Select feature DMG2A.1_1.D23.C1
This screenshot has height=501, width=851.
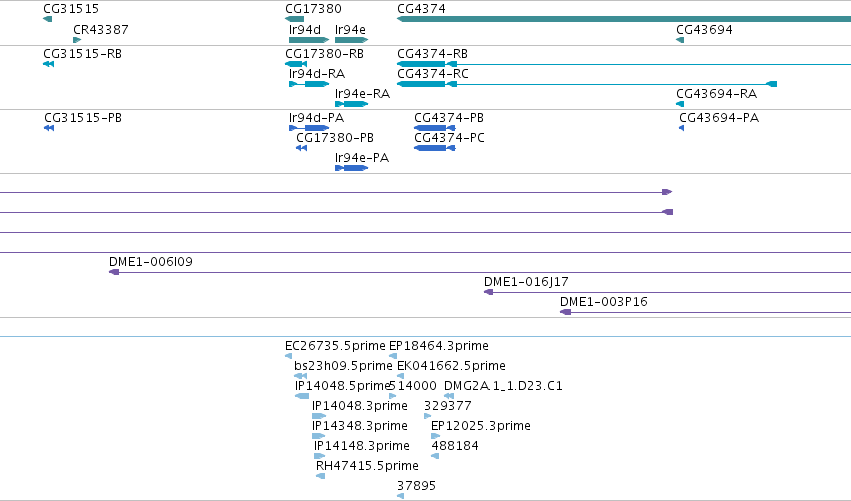(503, 386)
